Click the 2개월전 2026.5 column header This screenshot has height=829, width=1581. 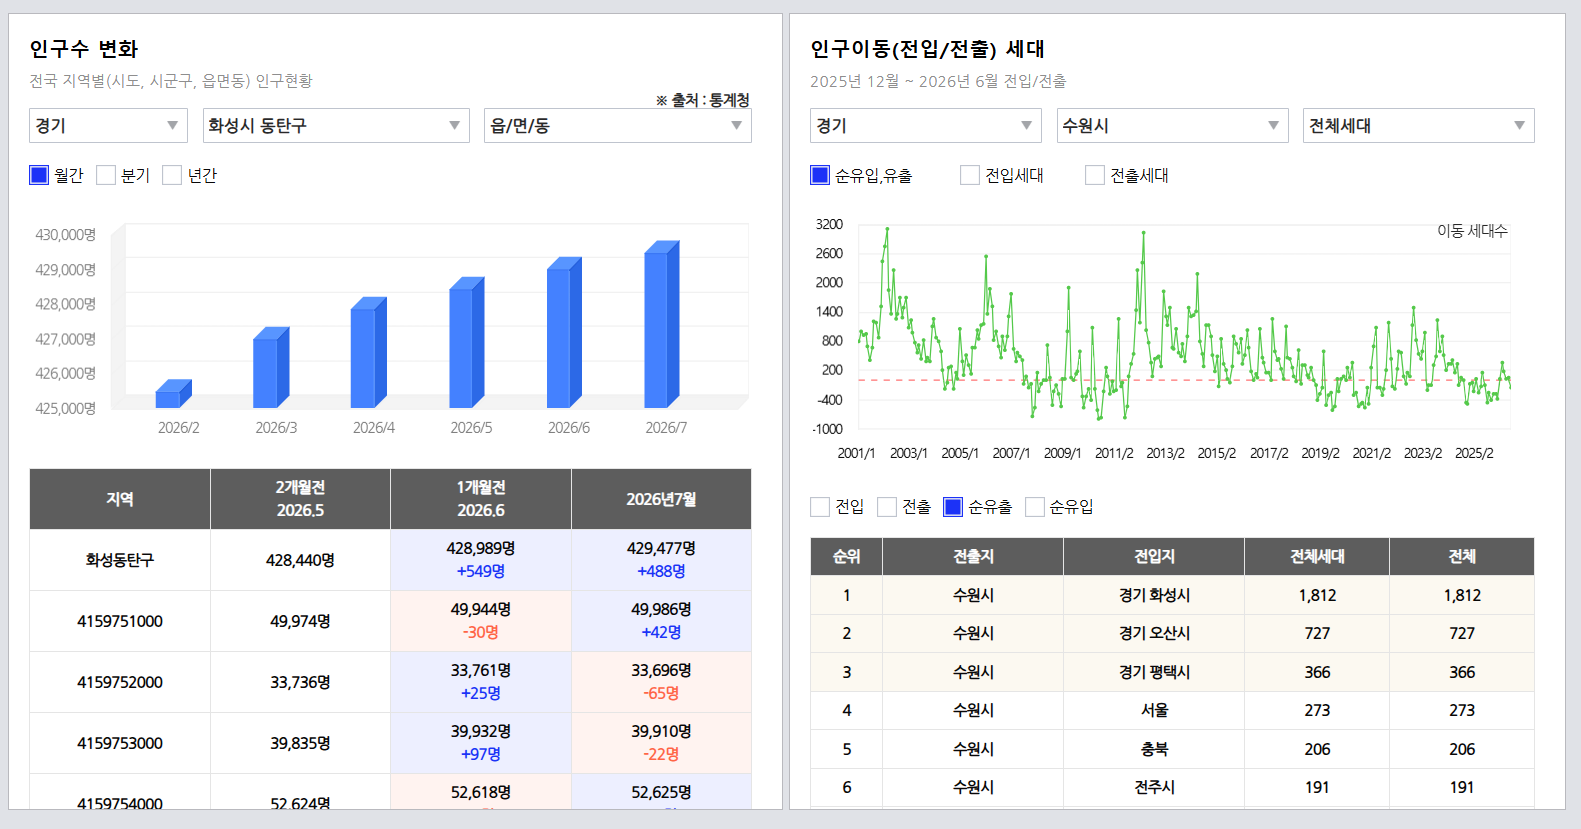(x=300, y=499)
